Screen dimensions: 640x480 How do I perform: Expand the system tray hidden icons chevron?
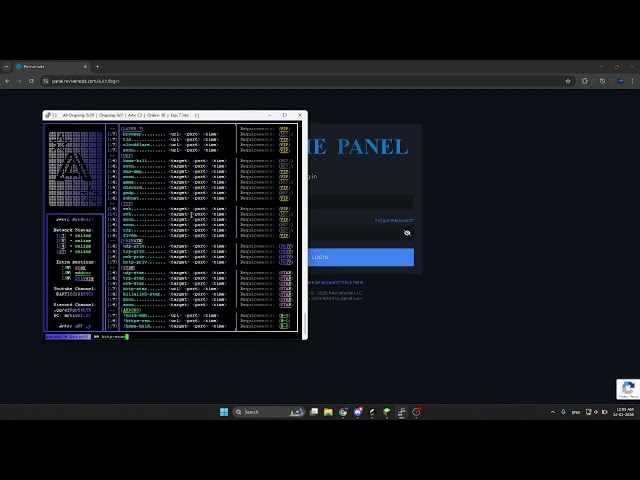[x=553, y=412]
